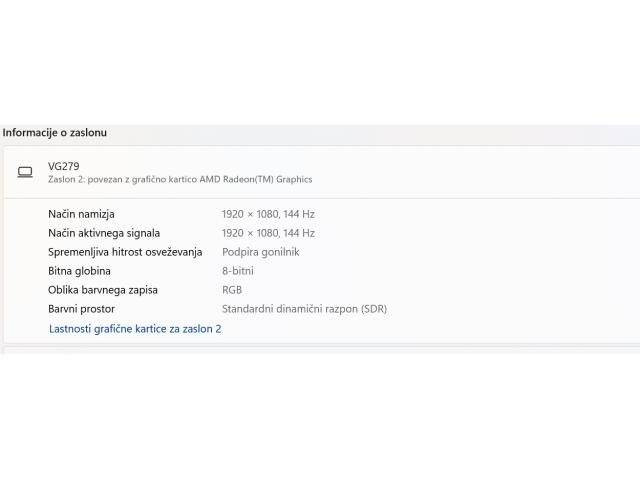Click the 8-bitni value
This screenshot has height=480, width=640.
237,271
